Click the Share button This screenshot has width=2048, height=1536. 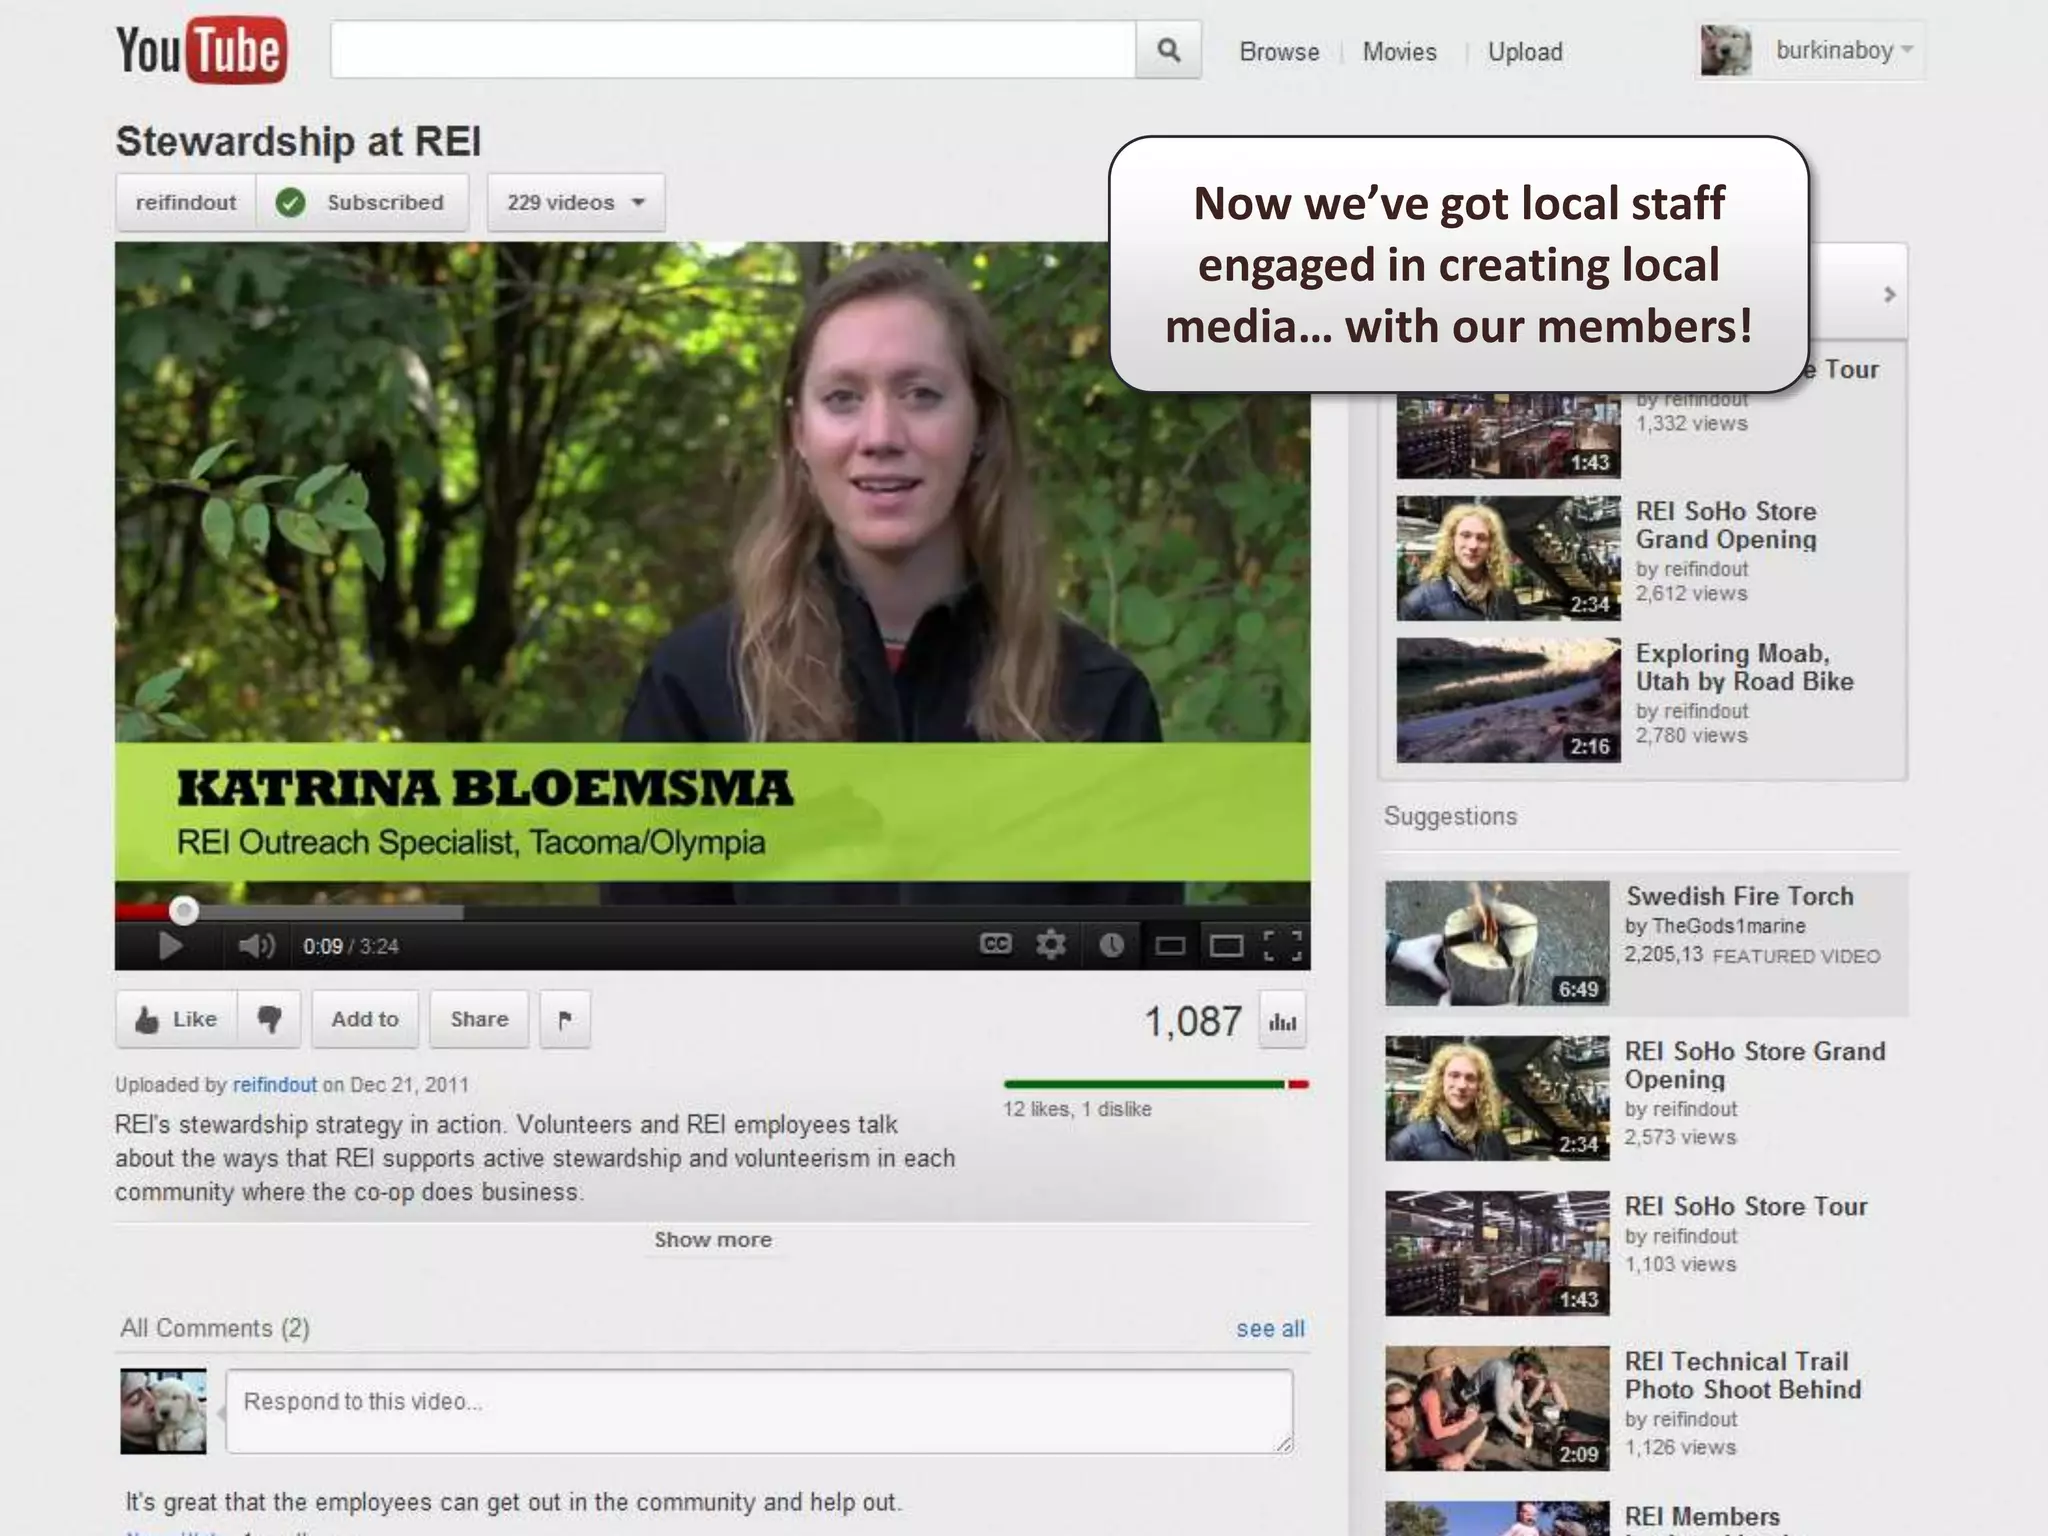tap(479, 1019)
